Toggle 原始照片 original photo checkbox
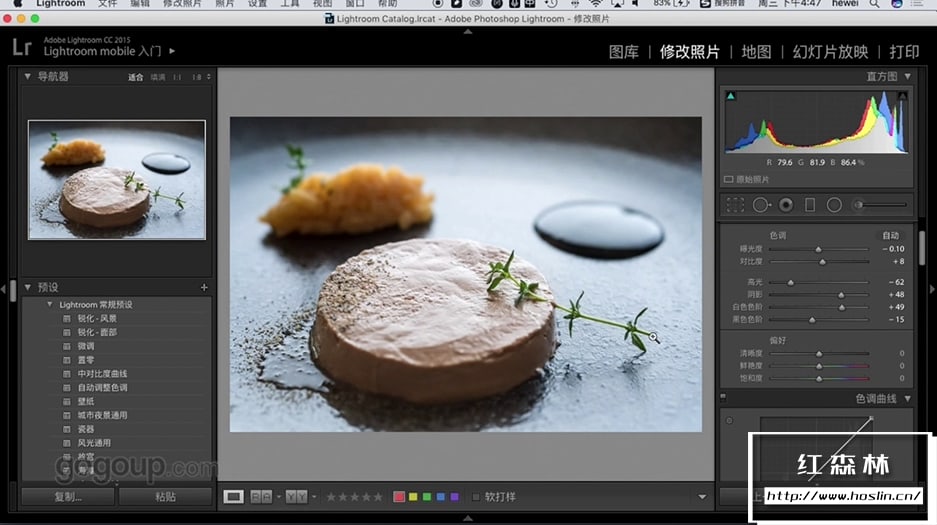The height and width of the screenshot is (525, 937). [728, 179]
